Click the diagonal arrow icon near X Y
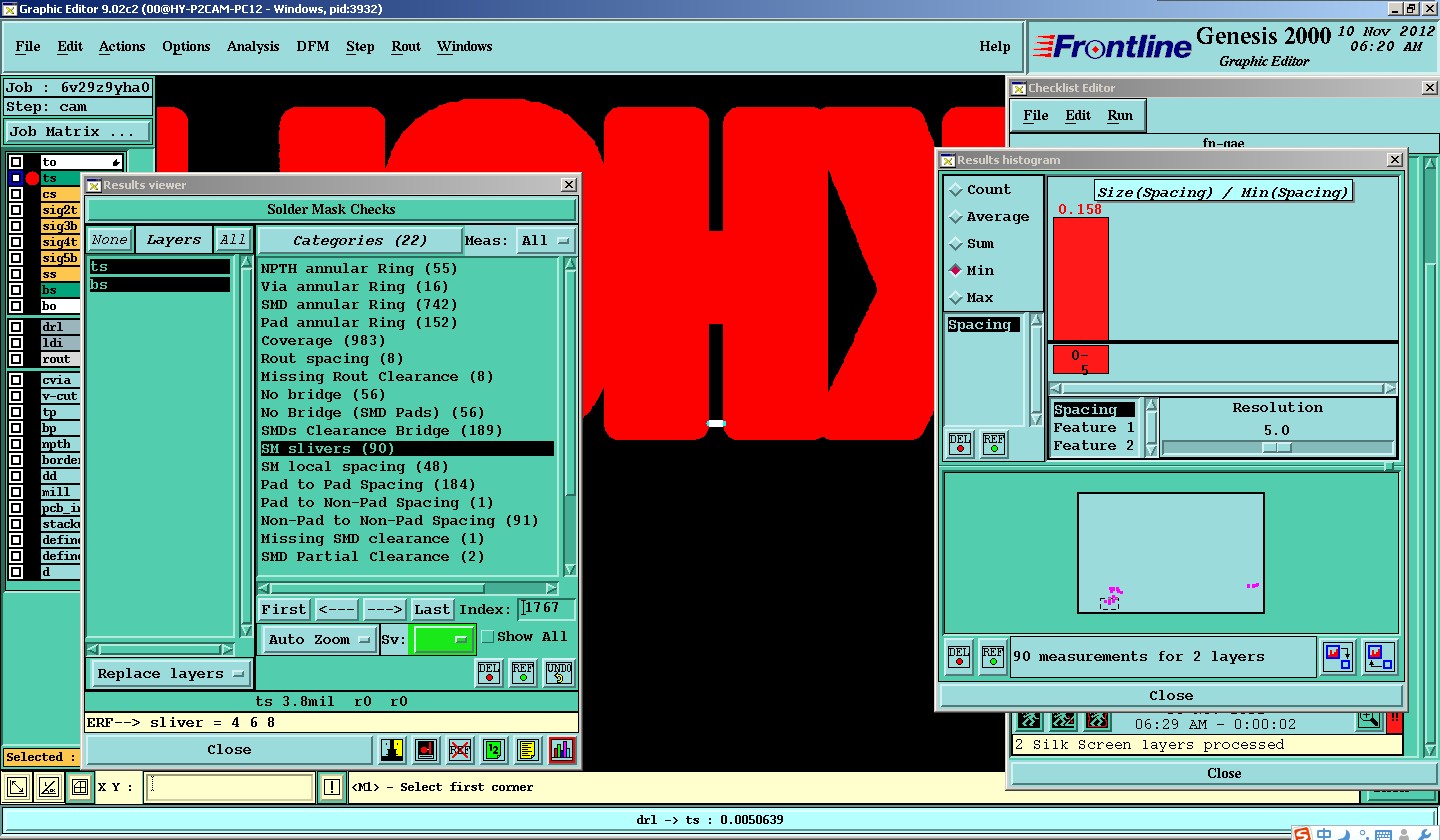This screenshot has height=840, width=1440. pyautogui.click(x=17, y=787)
